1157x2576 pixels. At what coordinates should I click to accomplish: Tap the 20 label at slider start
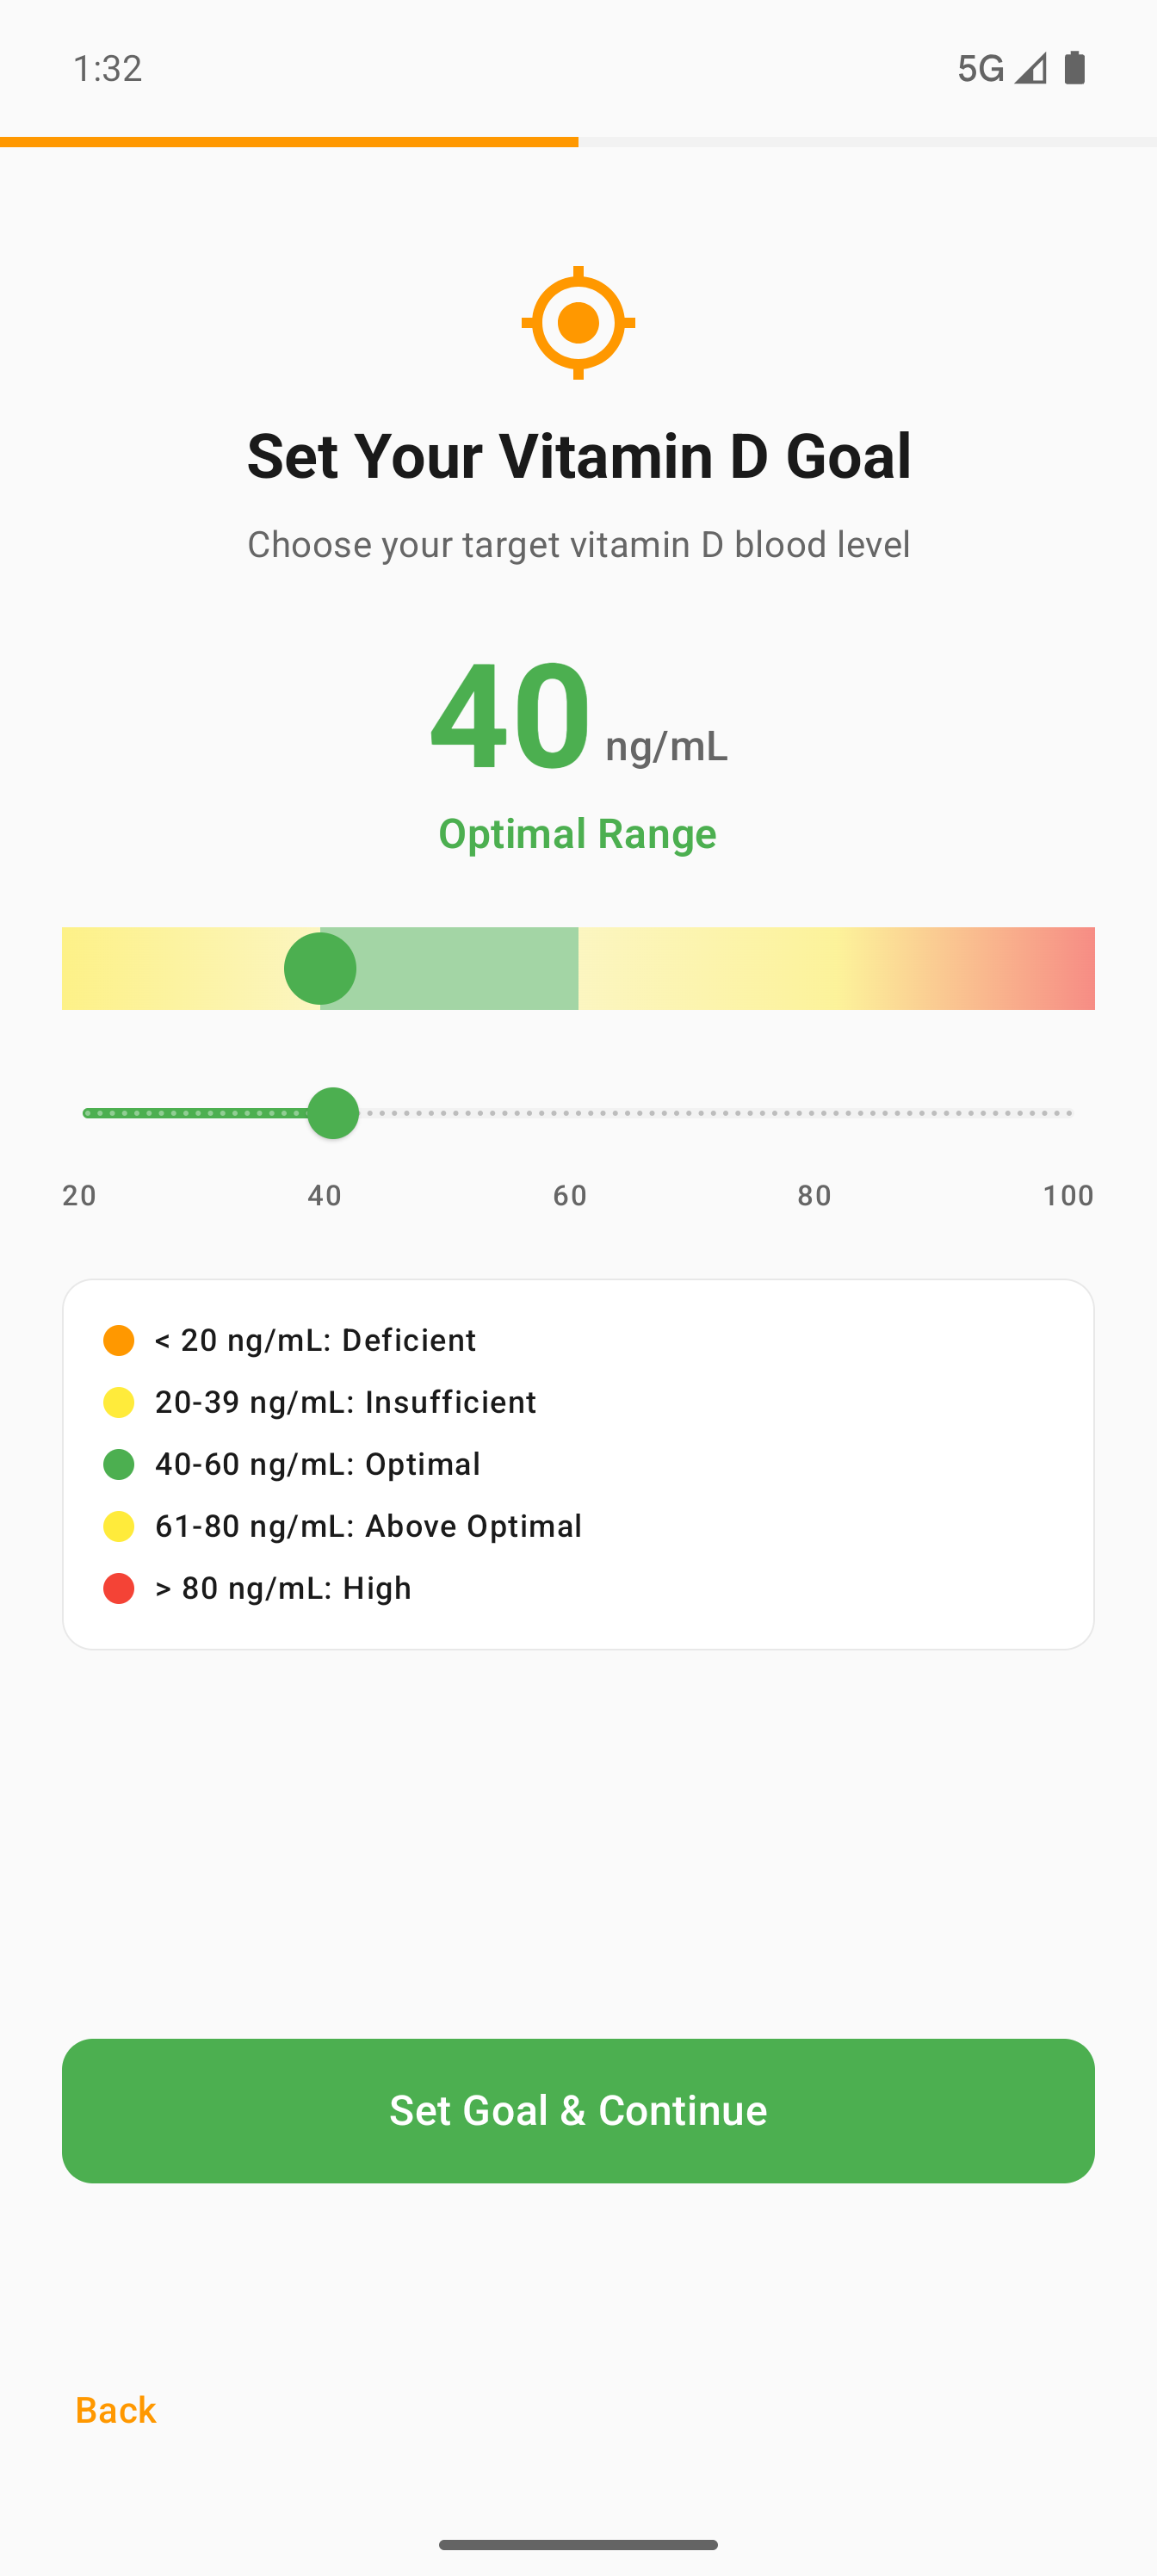click(80, 1195)
